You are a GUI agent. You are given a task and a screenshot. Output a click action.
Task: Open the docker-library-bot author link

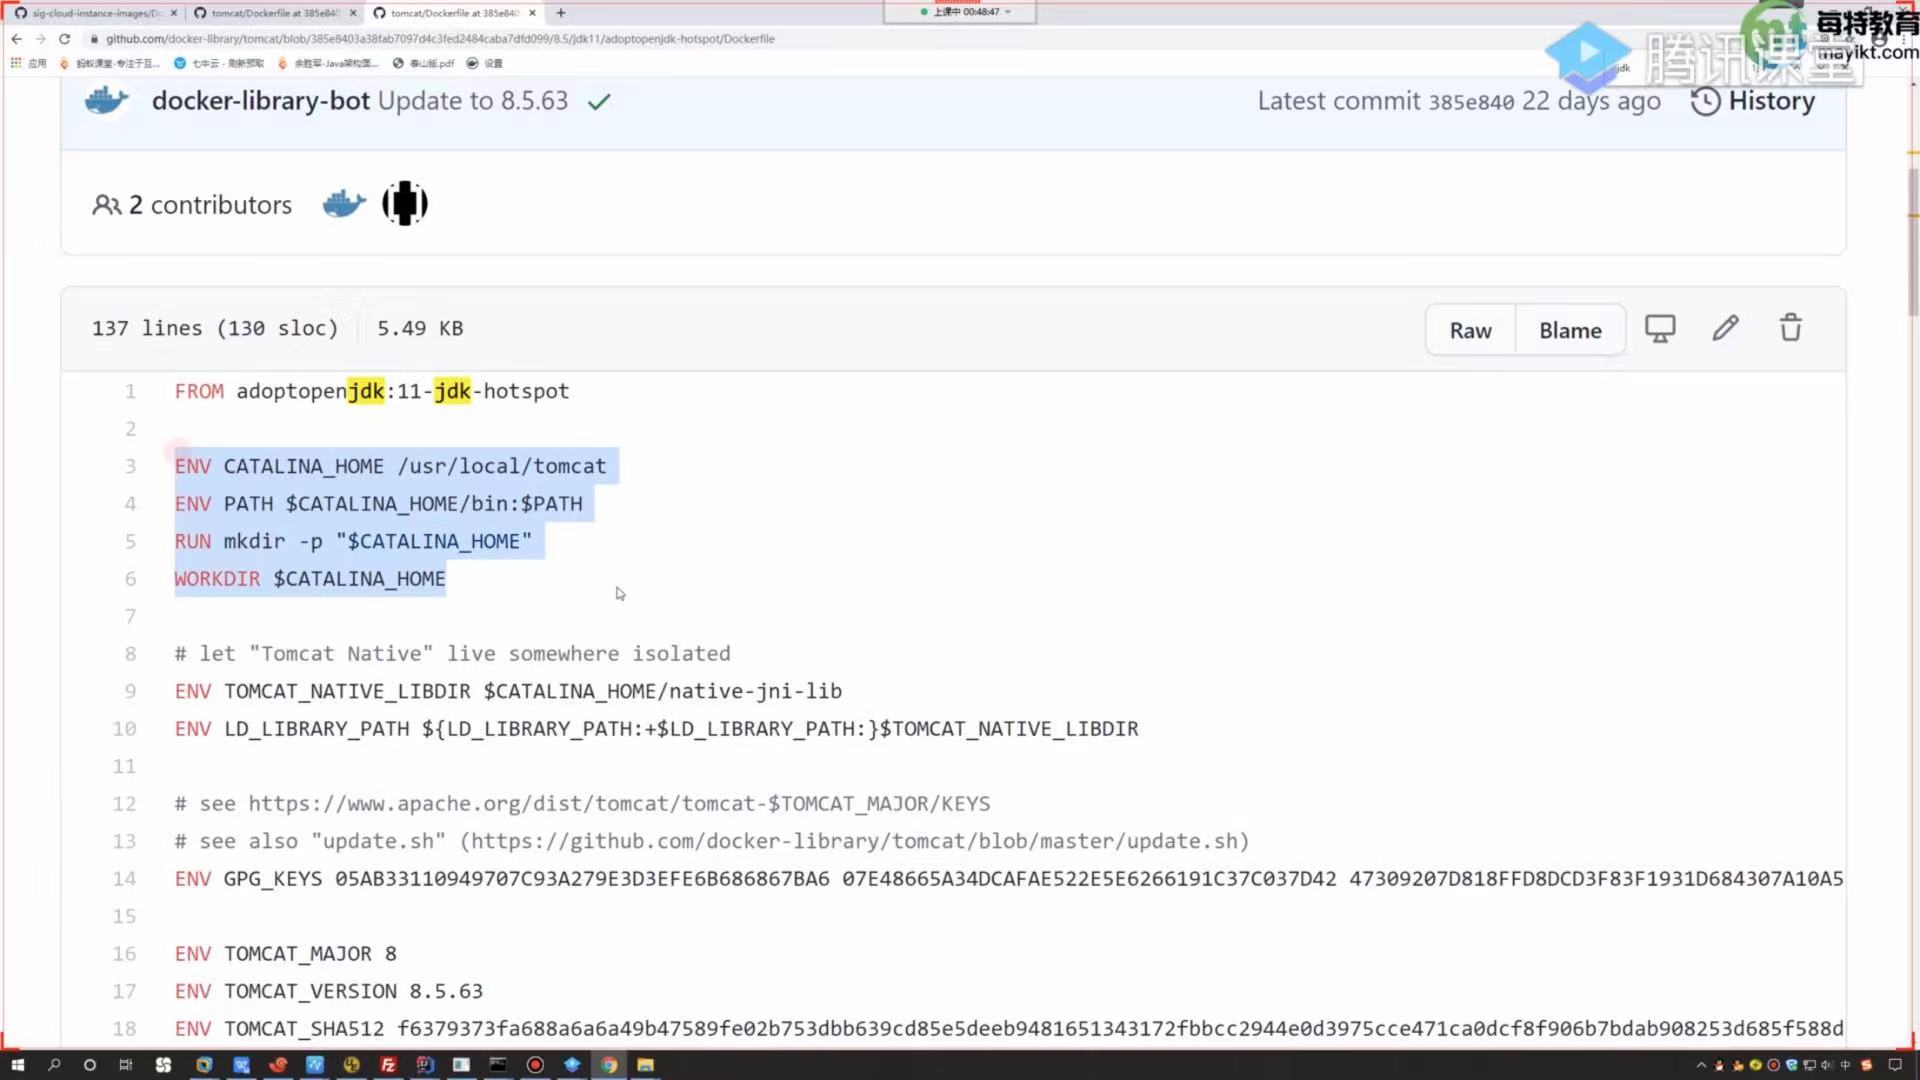click(260, 101)
